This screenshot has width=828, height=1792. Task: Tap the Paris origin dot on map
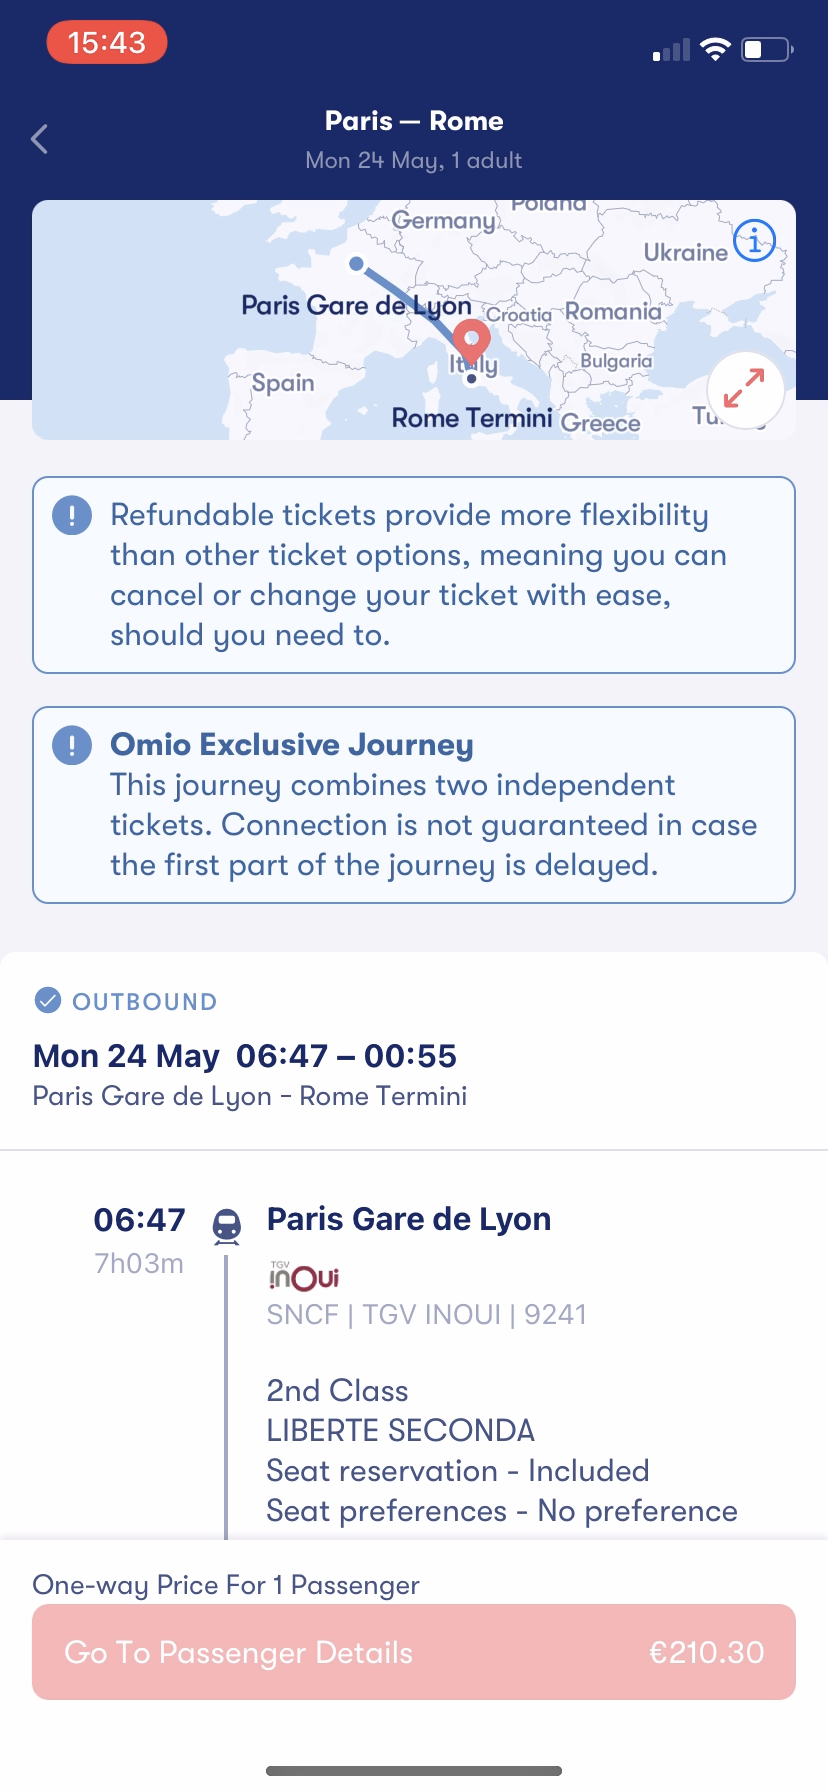point(356,264)
